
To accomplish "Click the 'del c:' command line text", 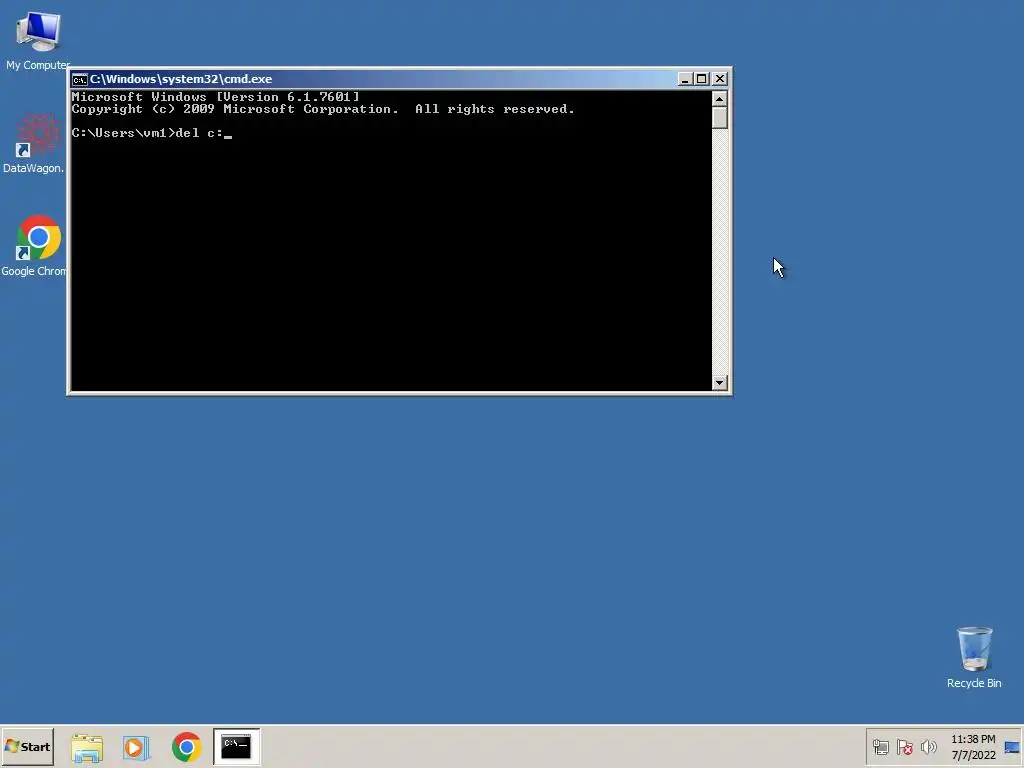I will (199, 133).
